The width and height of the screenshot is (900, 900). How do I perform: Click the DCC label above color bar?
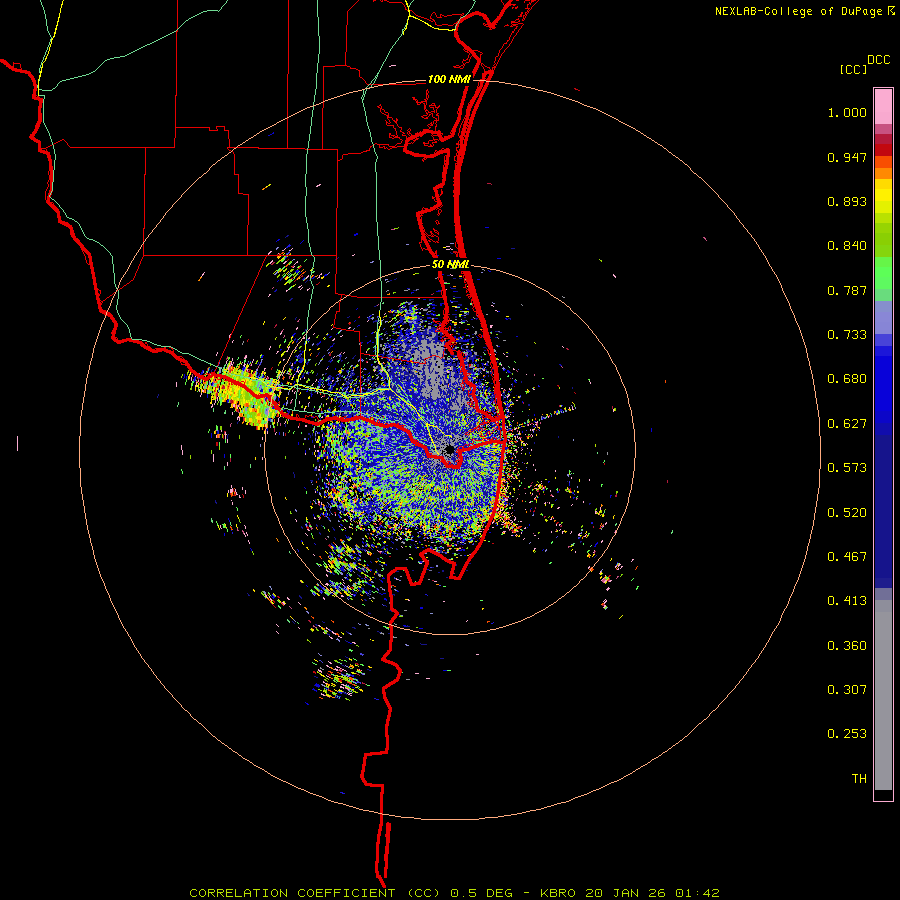point(878,60)
